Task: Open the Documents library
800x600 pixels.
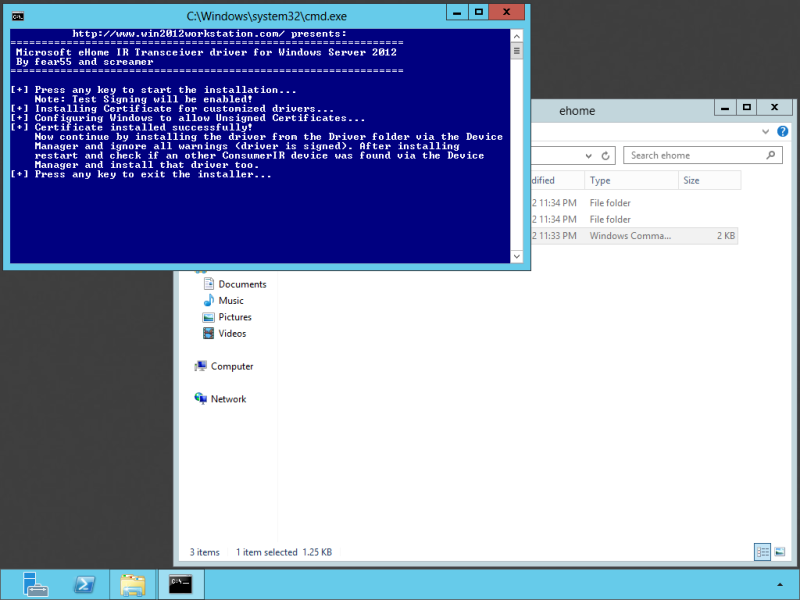Action: coord(242,284)
